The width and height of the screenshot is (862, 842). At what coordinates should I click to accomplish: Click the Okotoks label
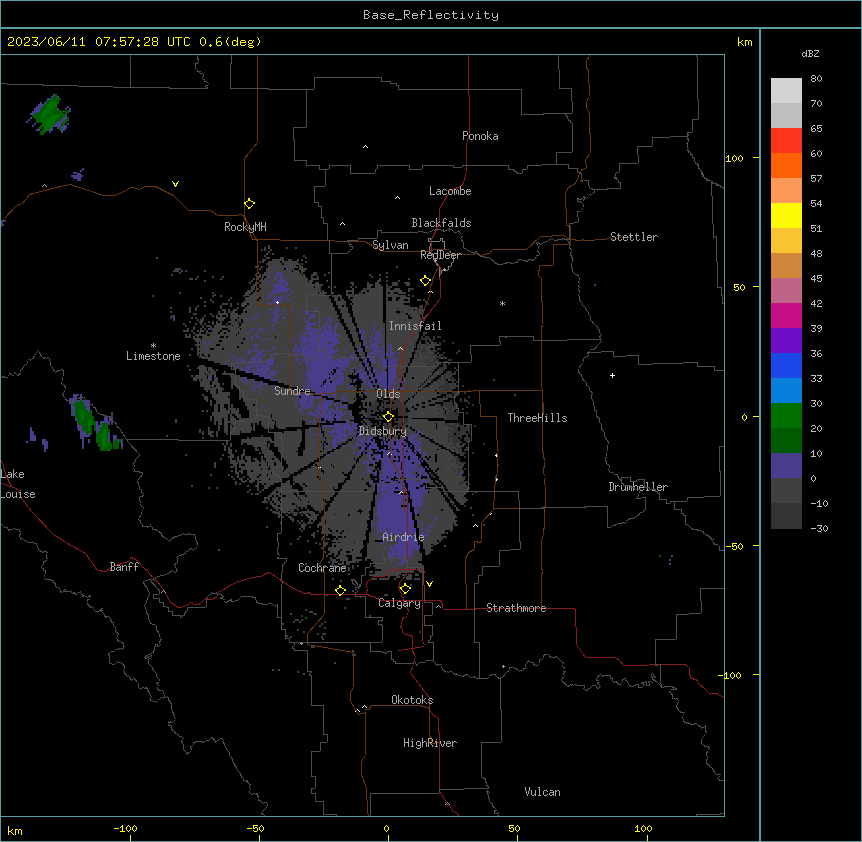(412, 700)
